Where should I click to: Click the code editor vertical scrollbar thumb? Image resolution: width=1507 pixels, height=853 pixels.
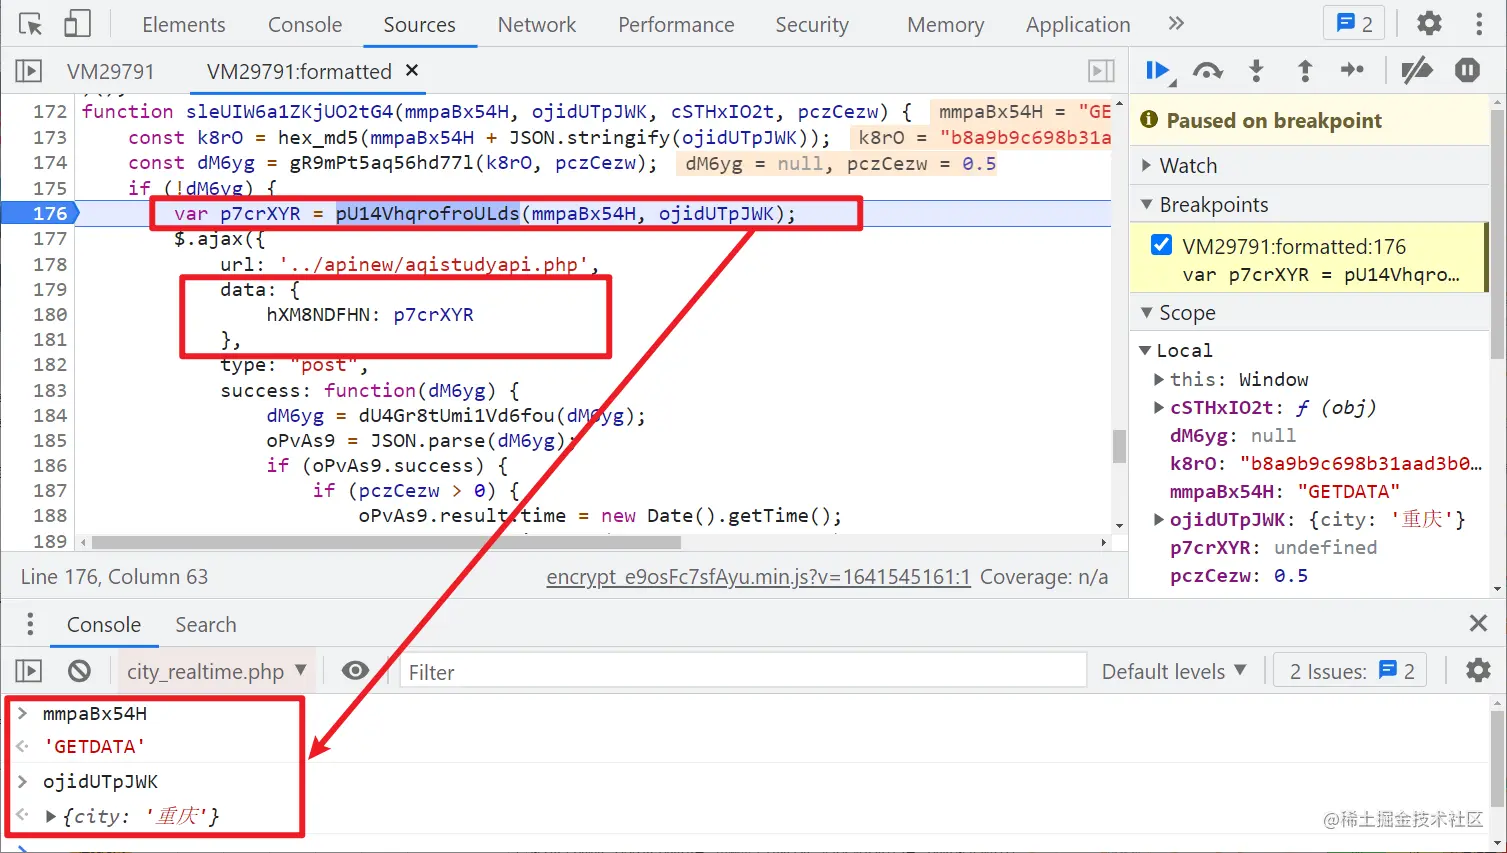[1120, 446]
